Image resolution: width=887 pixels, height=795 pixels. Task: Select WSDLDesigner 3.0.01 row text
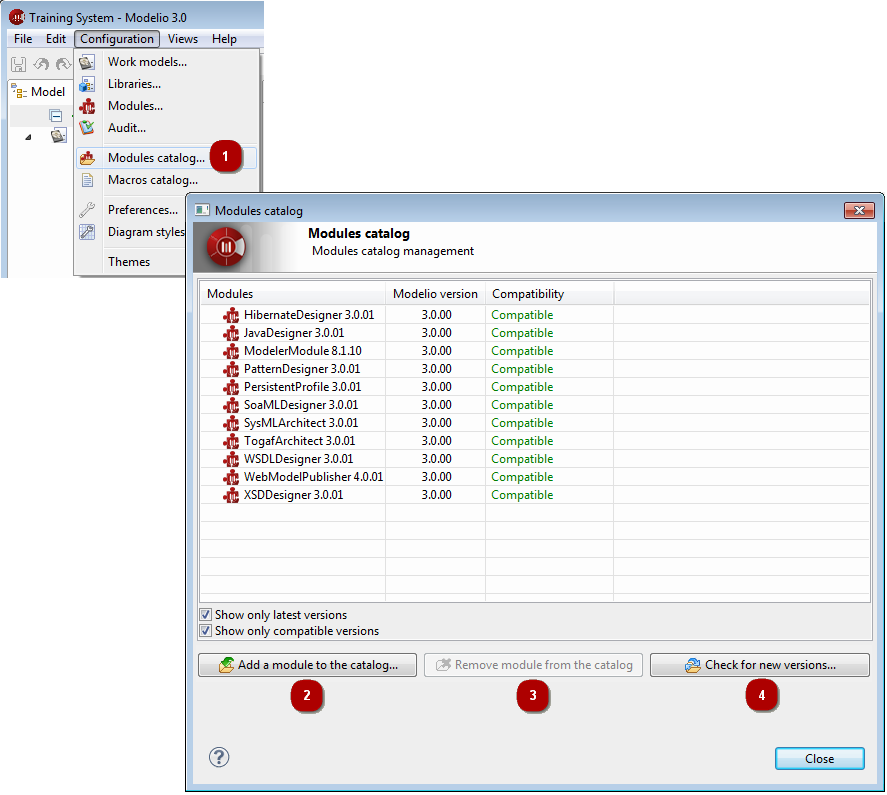click(x=299, y=459)
